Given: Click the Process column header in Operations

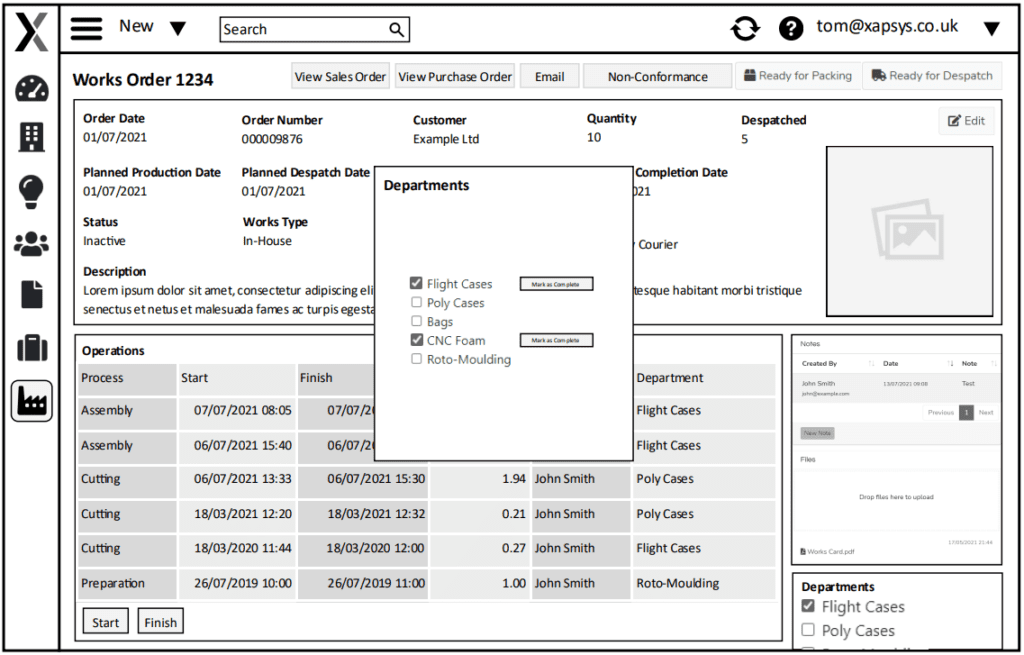Looking at the screenshot, I should [127, 379].
